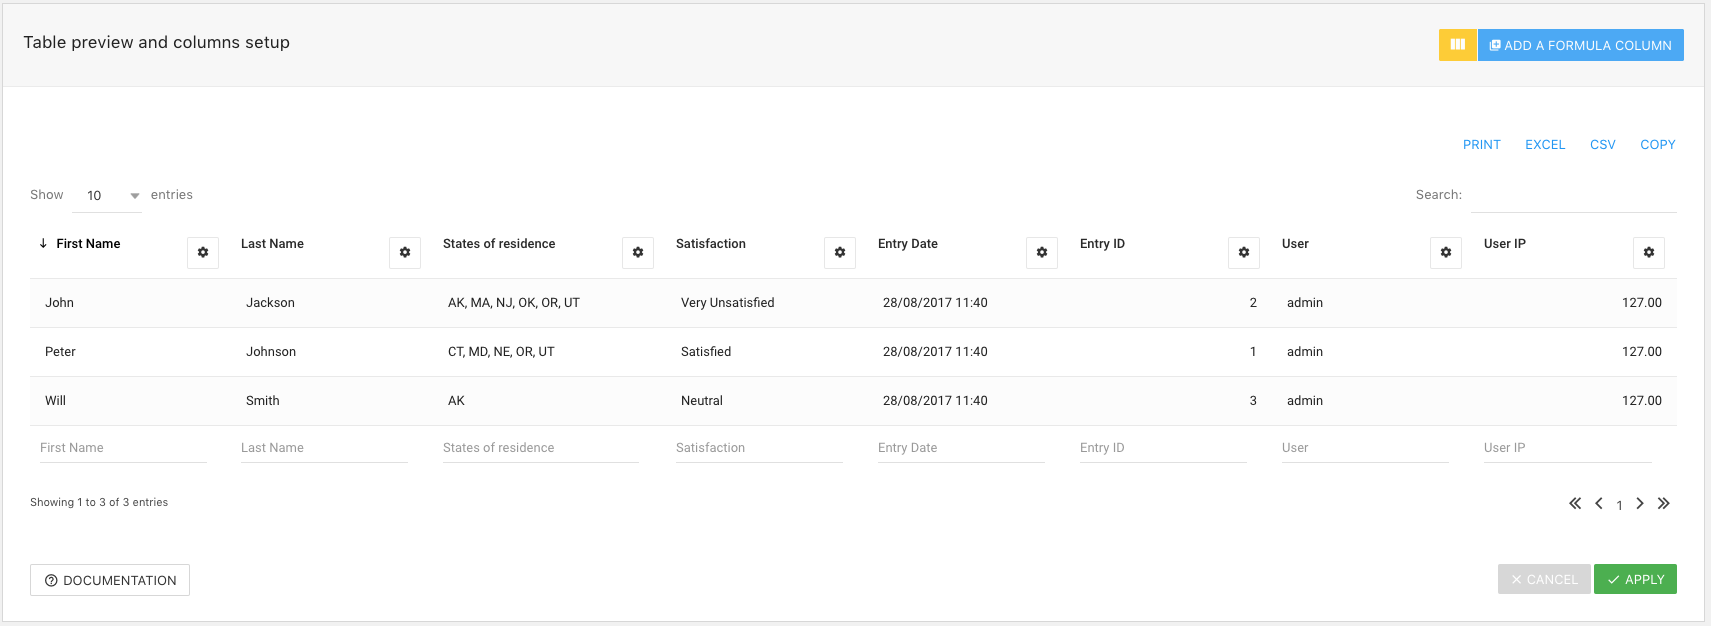Open Entry ID column settings gear

[1244, 253]
